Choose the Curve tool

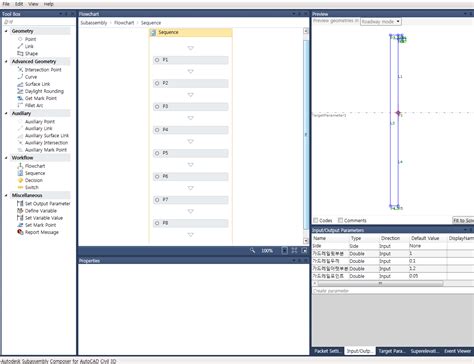point(31,77)
